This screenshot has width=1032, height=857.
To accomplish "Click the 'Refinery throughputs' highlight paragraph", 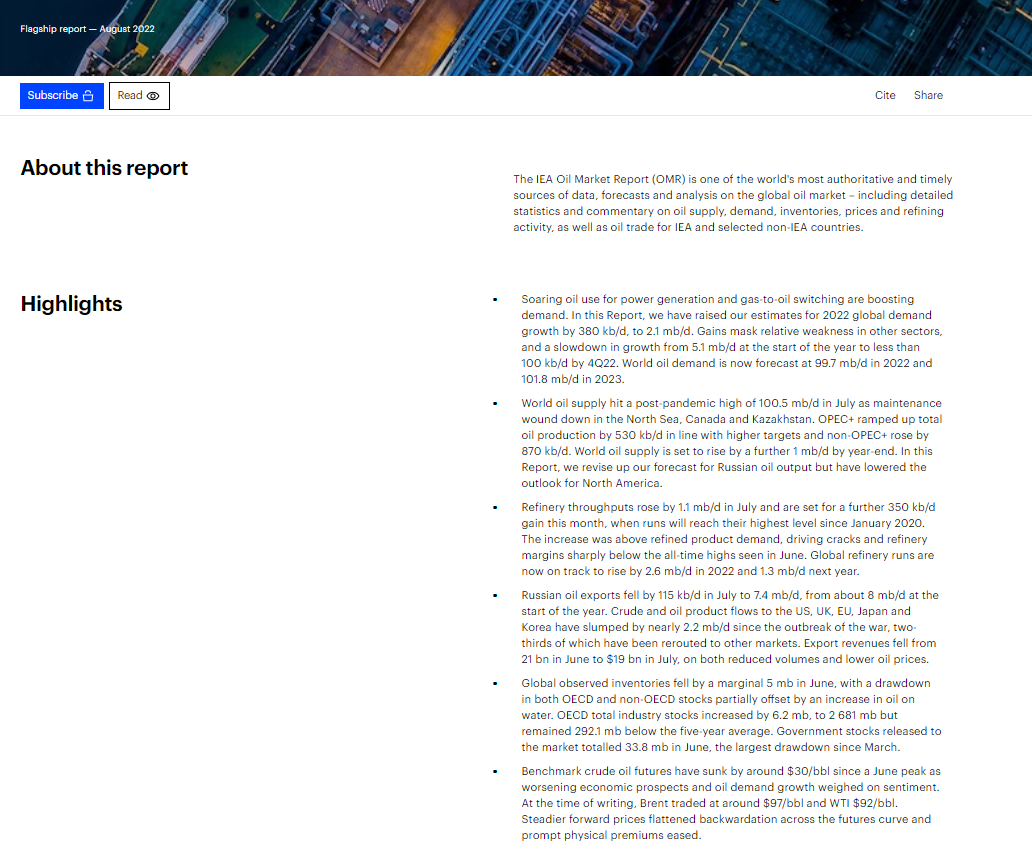I will pyautogui.click(x=729, y=539).
